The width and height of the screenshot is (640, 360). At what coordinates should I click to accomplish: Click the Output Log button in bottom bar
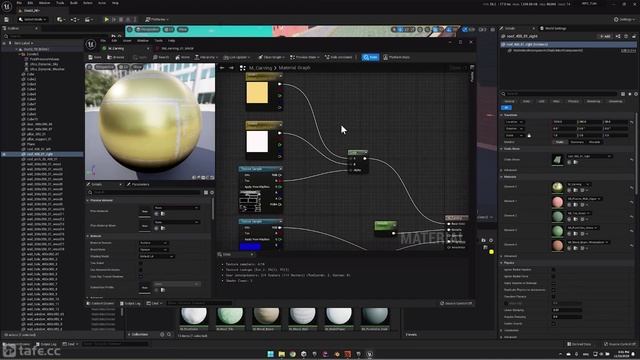click(47, 344)
